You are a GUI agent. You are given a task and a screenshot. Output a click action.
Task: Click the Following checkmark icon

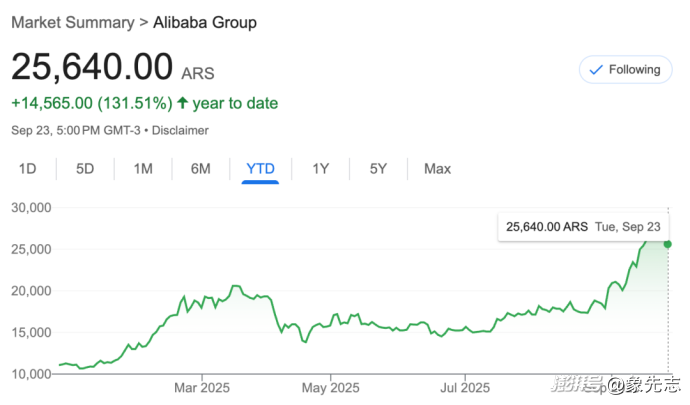[597, 70]
